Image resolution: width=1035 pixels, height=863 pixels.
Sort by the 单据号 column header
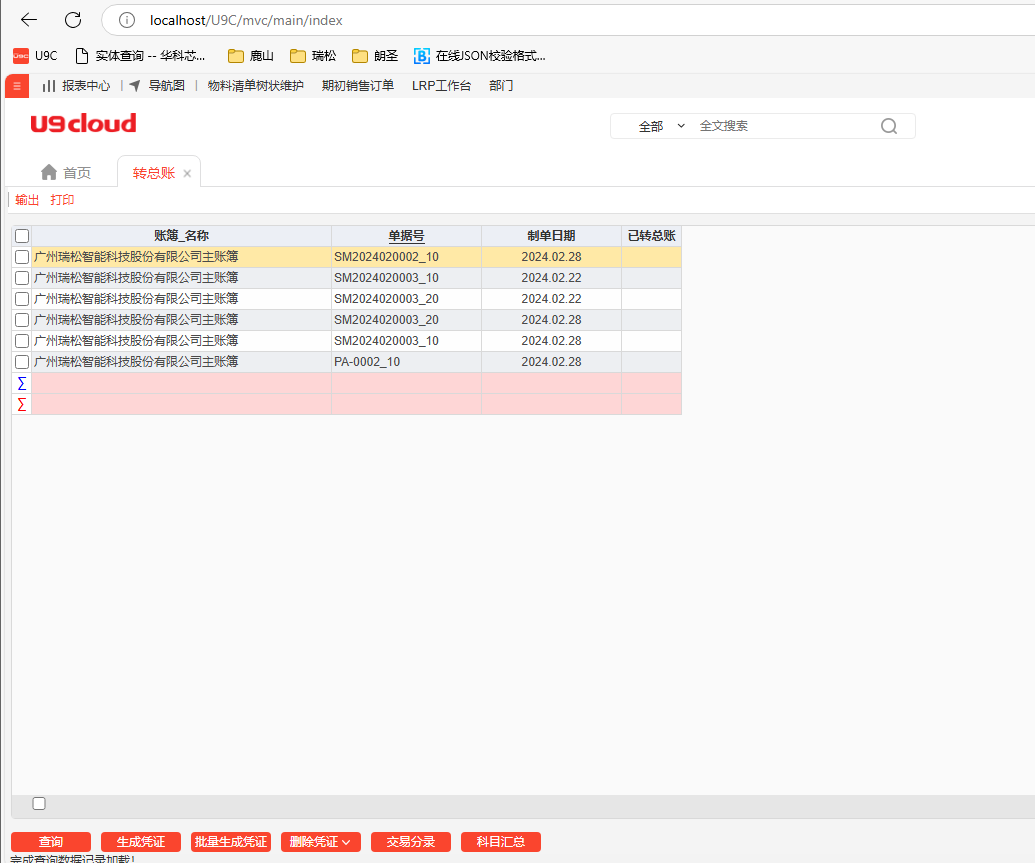(406, 236)
